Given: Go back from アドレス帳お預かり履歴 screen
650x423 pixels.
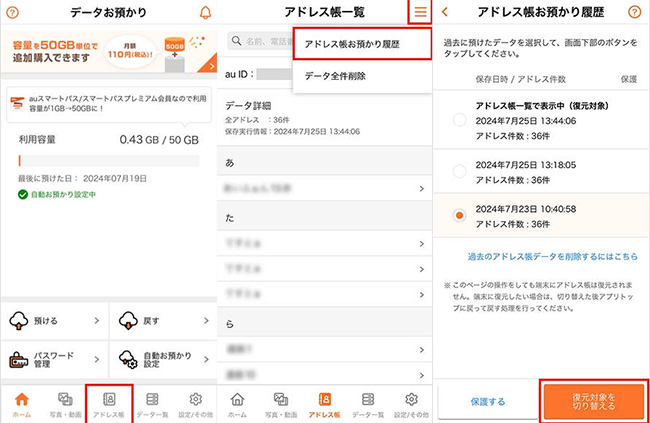Looking at the screenshot, I should coord(445,12).
